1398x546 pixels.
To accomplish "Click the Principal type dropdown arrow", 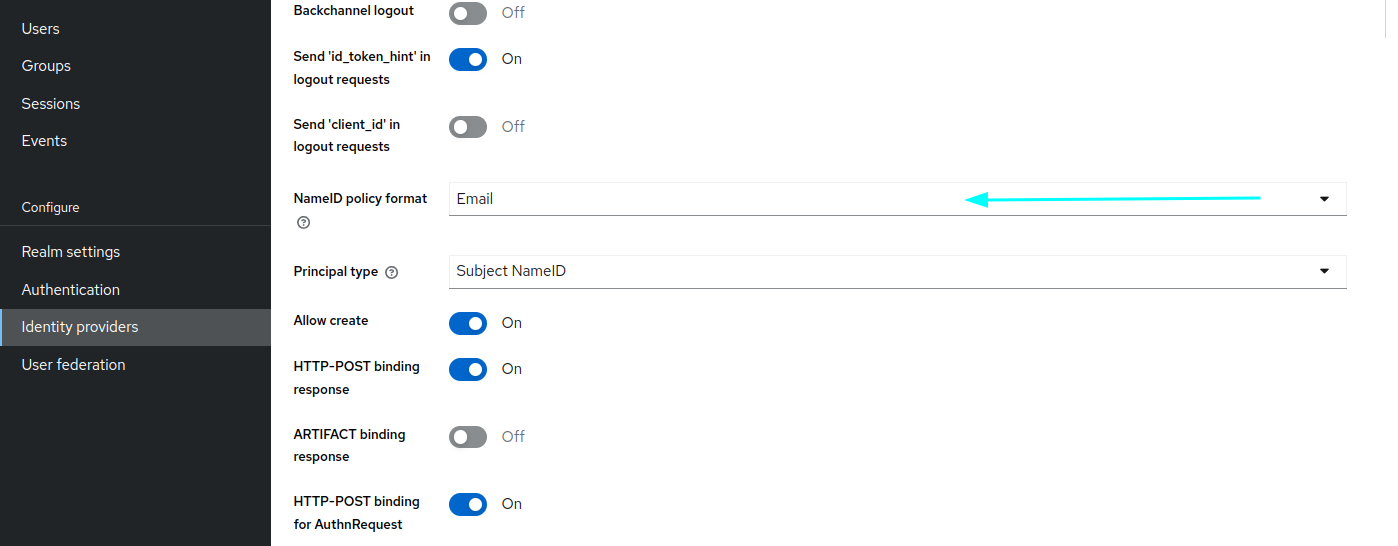I will coord(1324,271).
